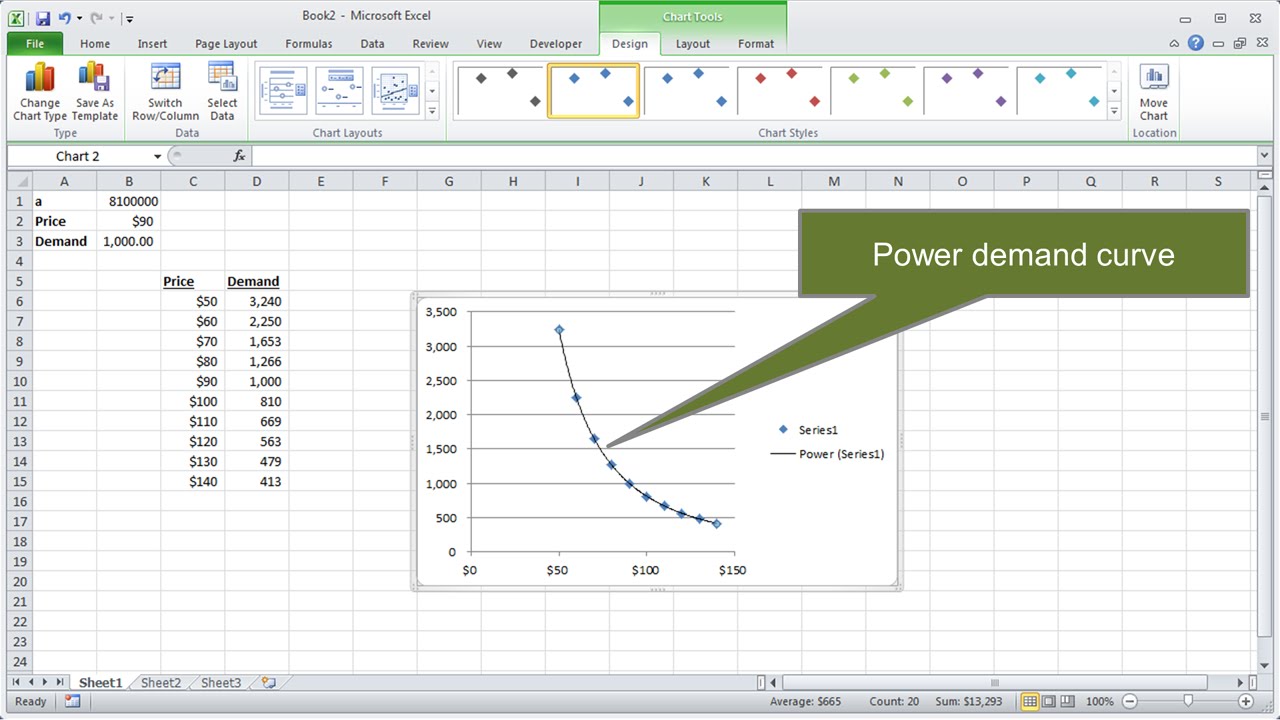Click the 100% zoom level
The height and width of the screenshot is (720, 1280).
pos(1100,702)
